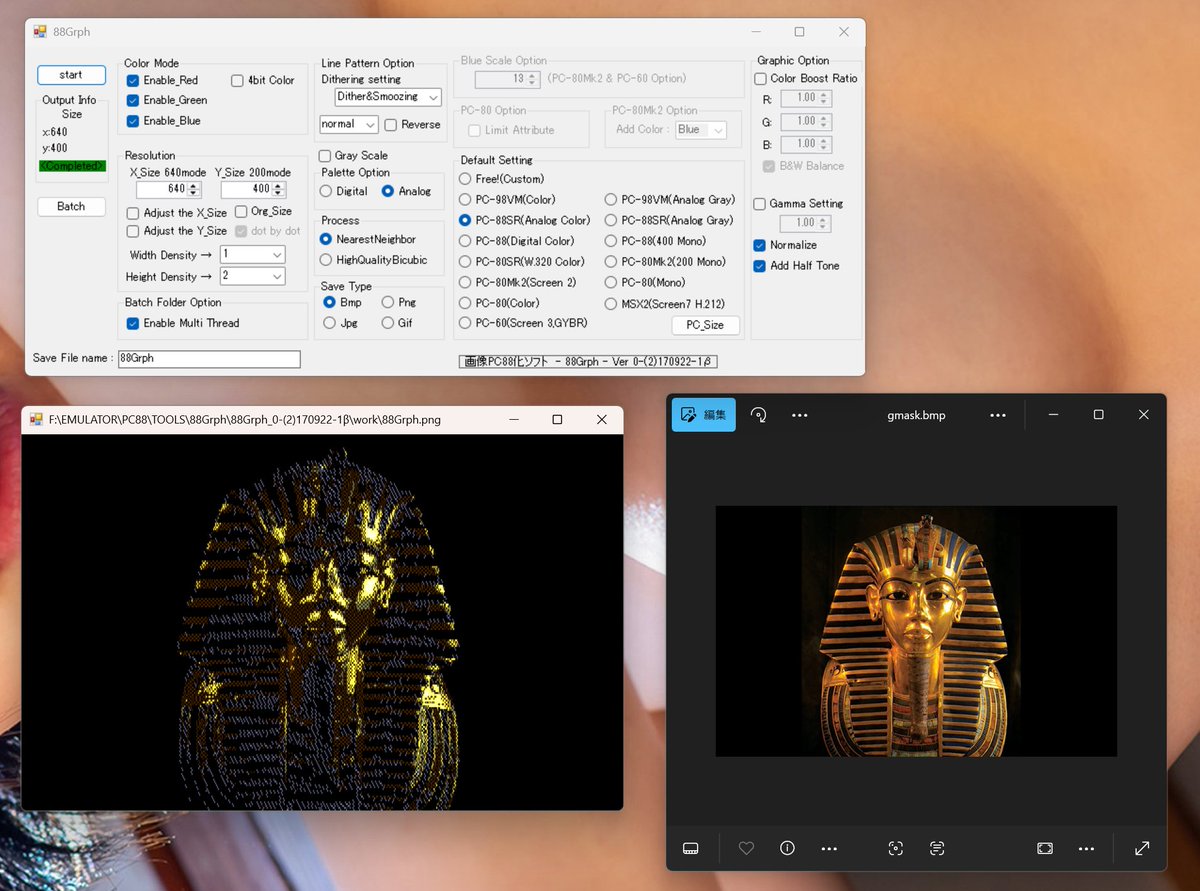The height and width of the screenshot is (891, 1200).
Task: Open the Dither&Smoozing dithering dropdown
Action: (388, 97)
